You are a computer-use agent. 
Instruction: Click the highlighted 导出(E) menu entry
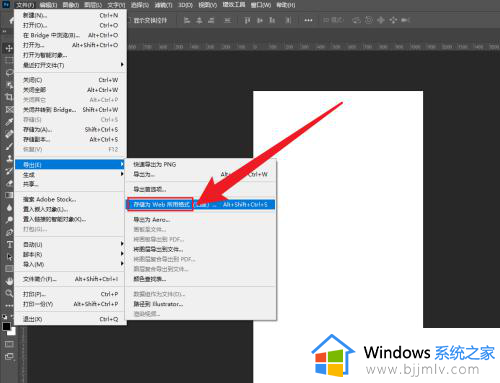70,164
